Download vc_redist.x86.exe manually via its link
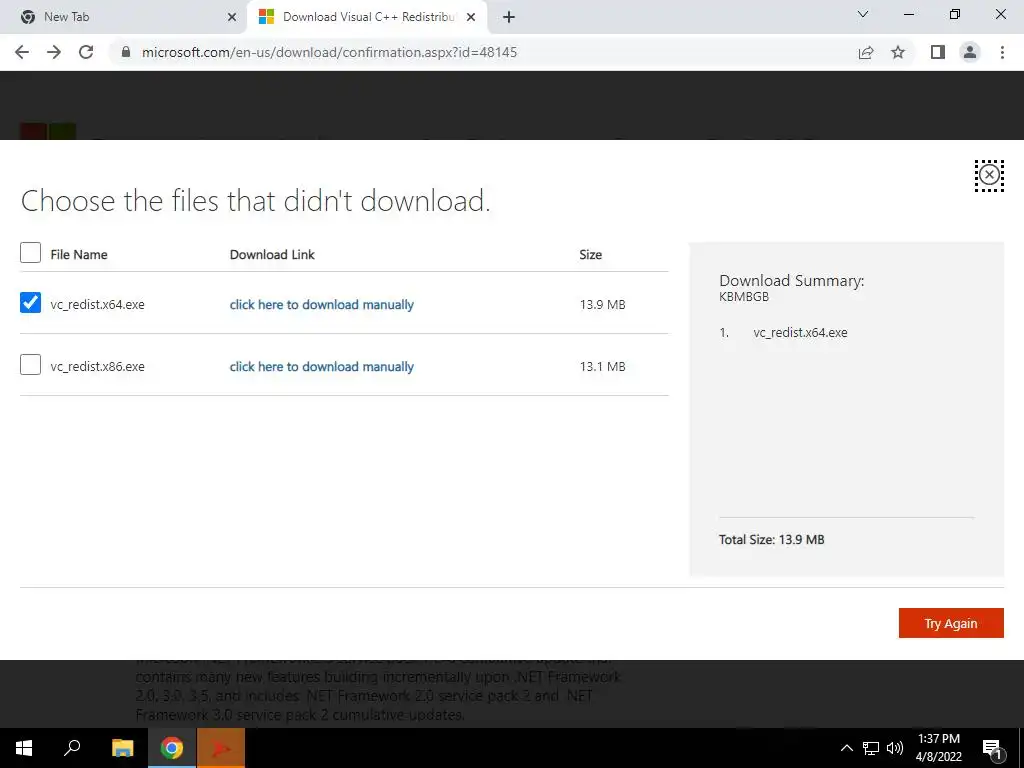The width and height of the screenshot is (1024, 768). pyautogui.click(x=321, y=366)
